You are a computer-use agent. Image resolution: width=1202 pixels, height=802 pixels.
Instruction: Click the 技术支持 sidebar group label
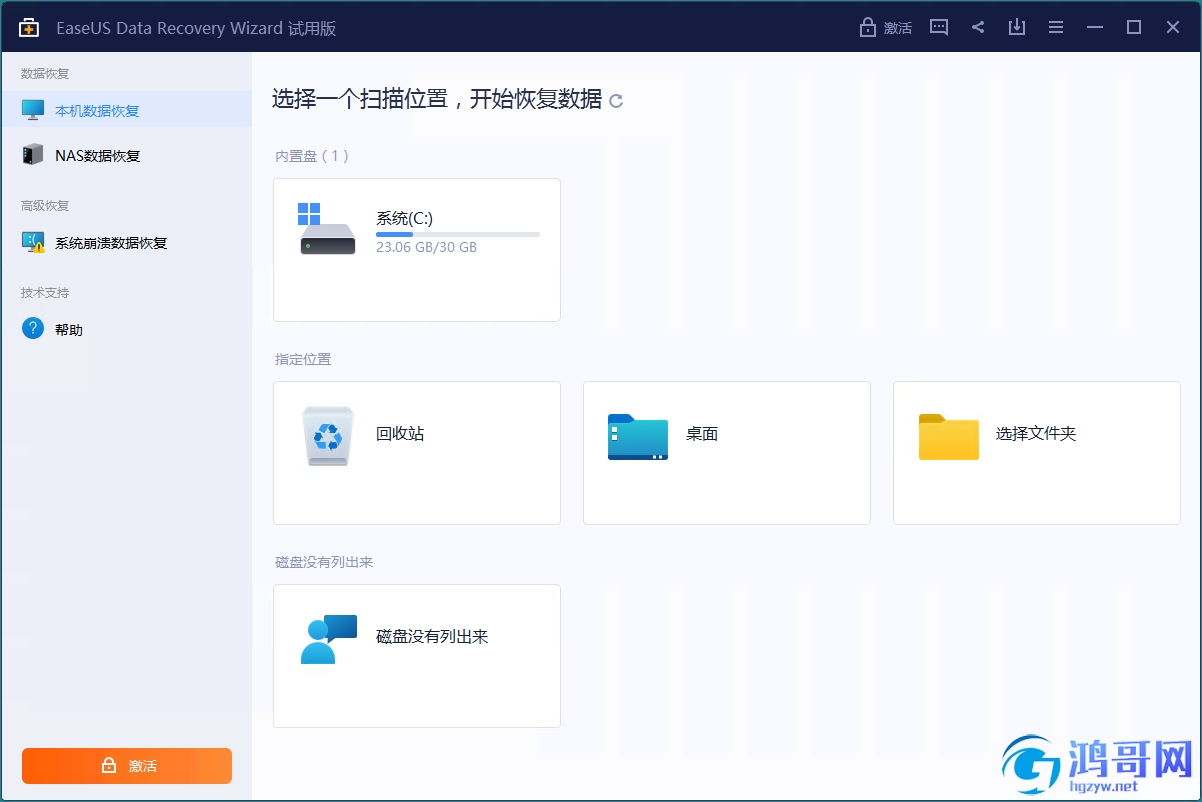(45, 292)
